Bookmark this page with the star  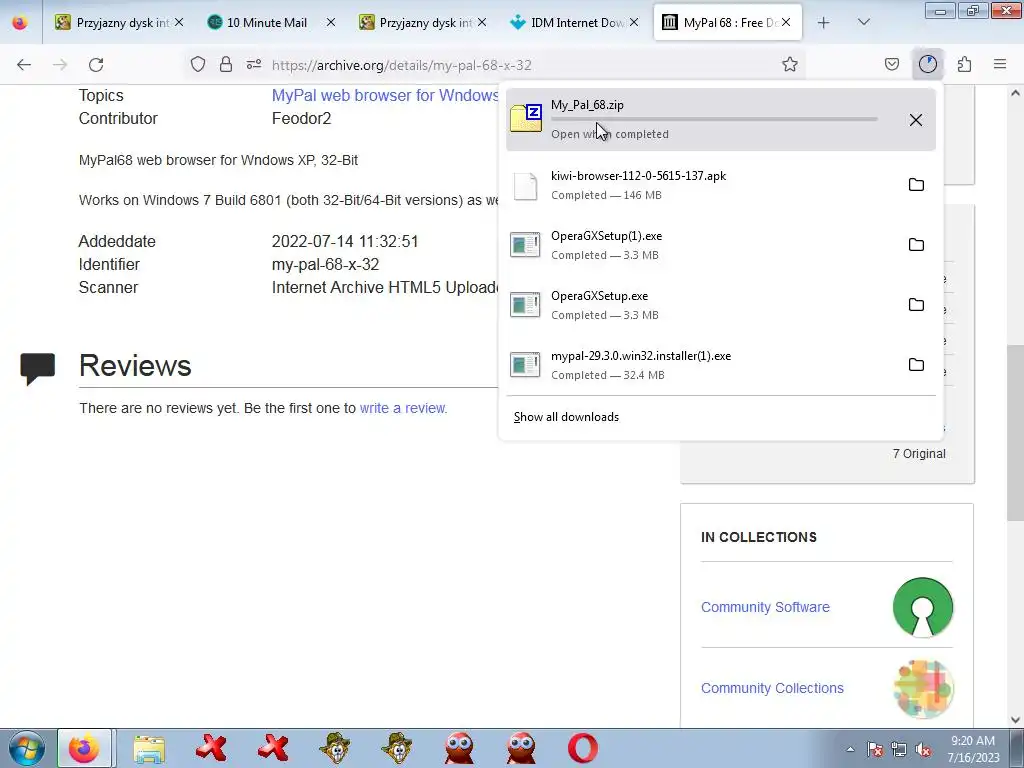[790, 64]
